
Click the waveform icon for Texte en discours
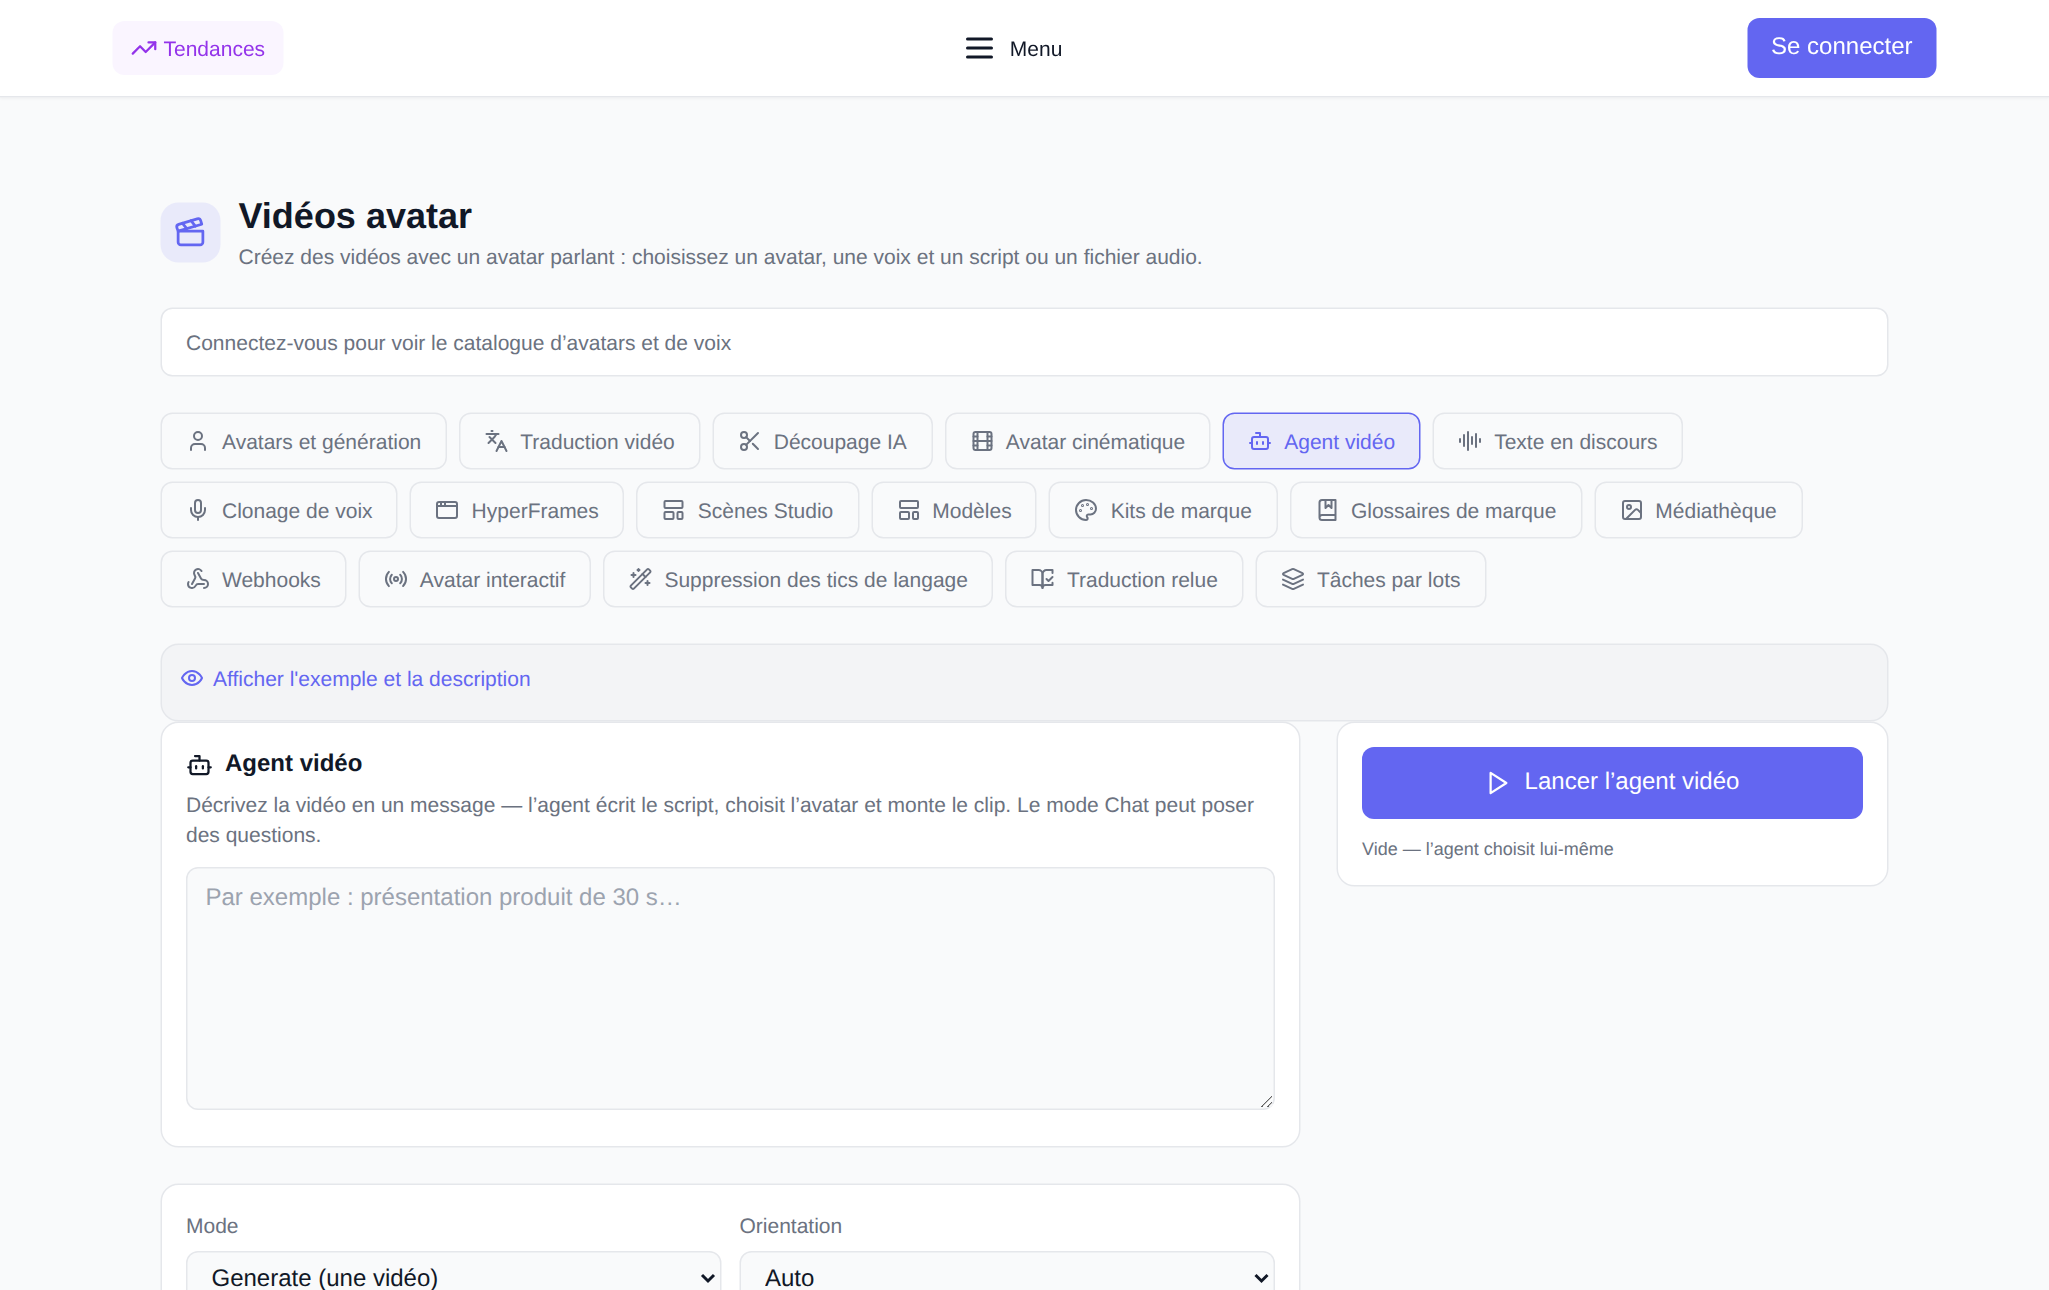click(x=1470, y=441)
